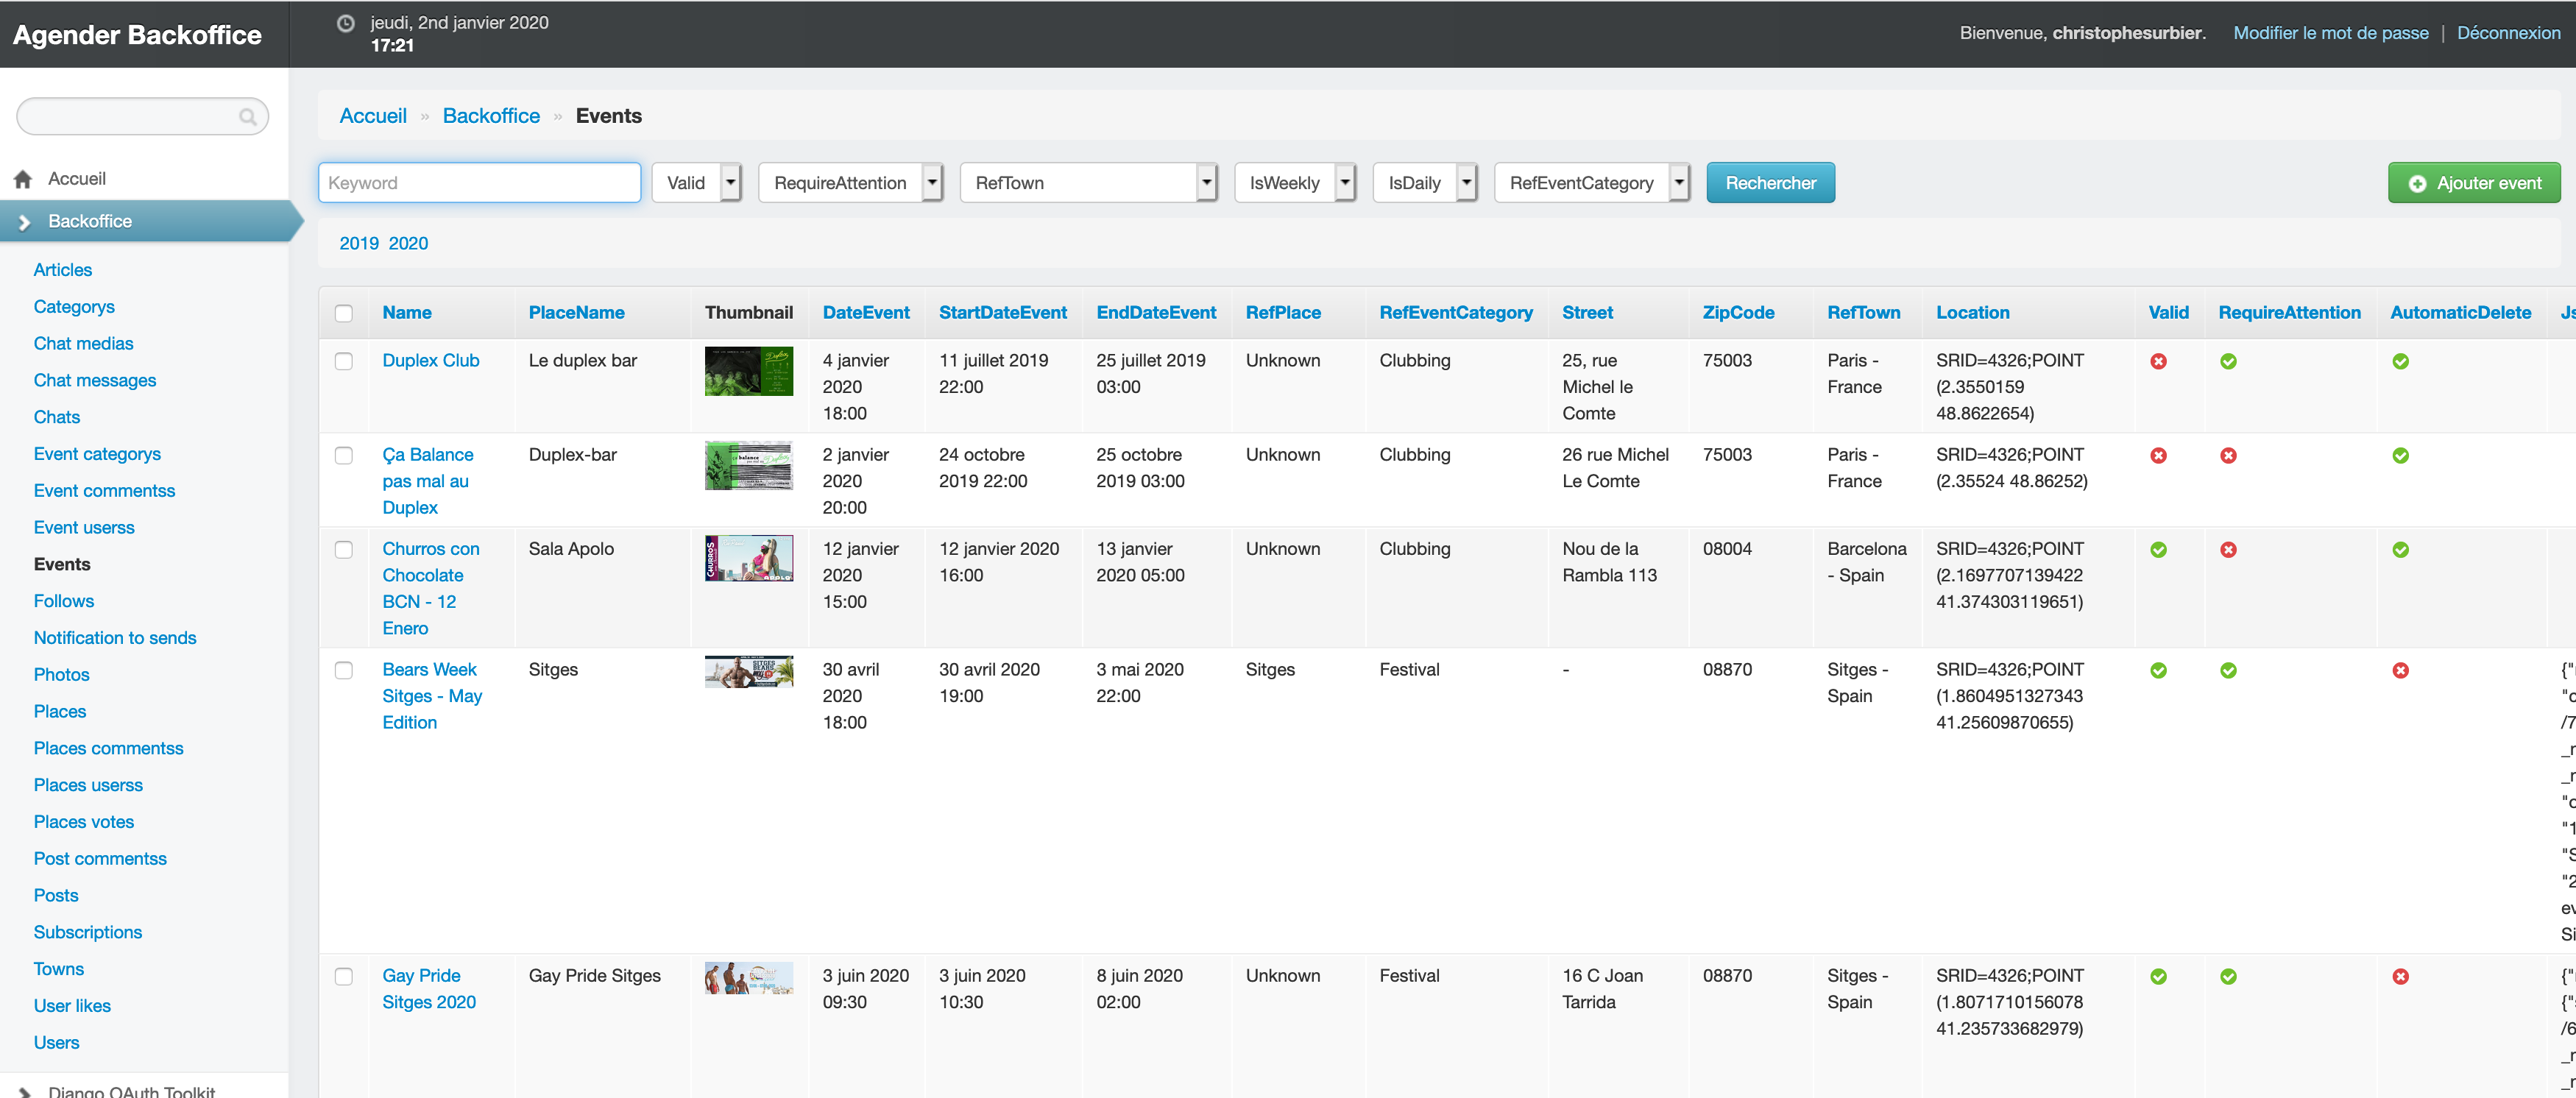Click Modifier le mot de passe link
The image size is (2576, 1098).
[2330, 33]
